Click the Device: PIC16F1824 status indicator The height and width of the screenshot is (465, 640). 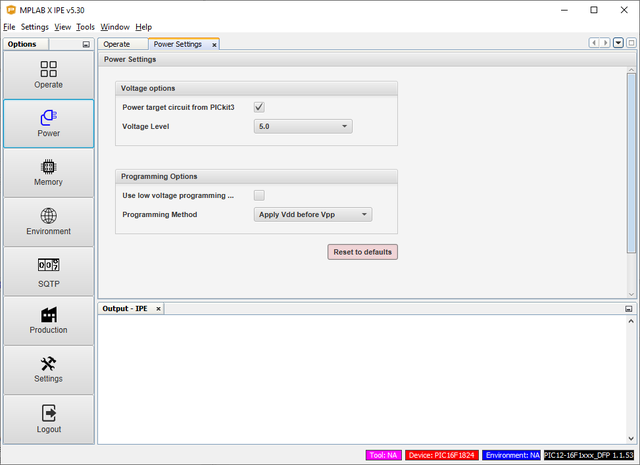click(442, 455)
